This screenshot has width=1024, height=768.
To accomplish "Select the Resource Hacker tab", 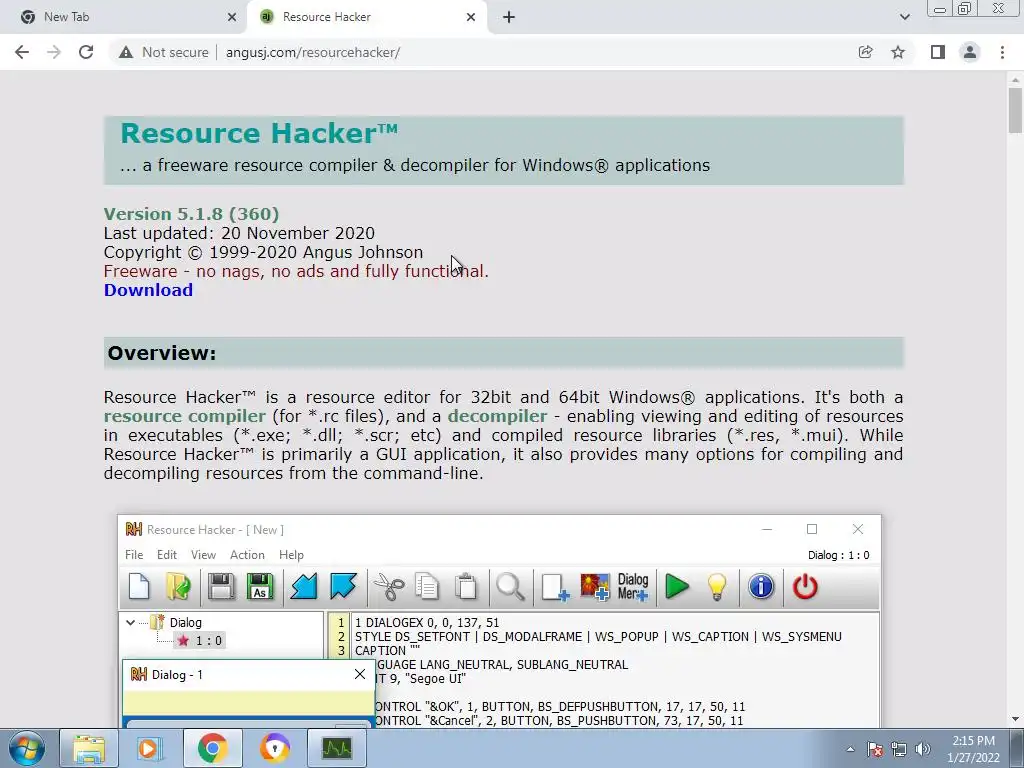I will (x=367, y=17).
